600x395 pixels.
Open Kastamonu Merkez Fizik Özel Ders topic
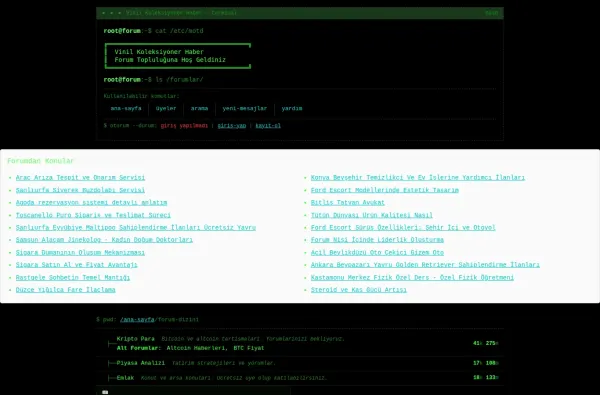(x=412, y=277)
